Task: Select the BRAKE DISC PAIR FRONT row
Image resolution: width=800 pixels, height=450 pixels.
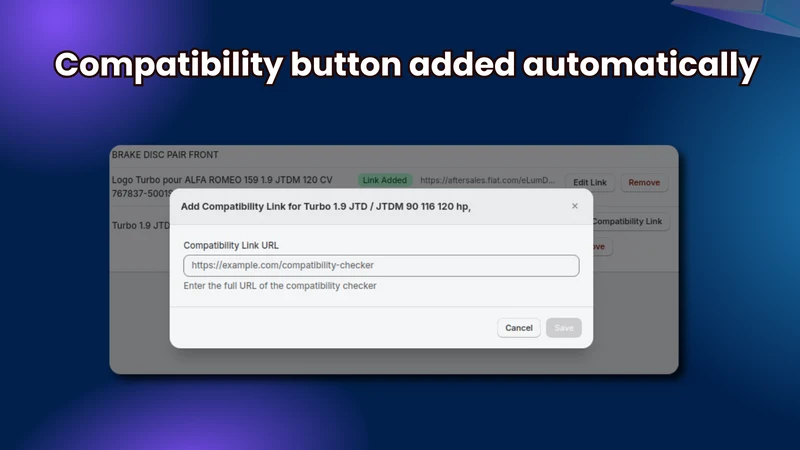Action: pyautogui.click(x=394, y=155)
